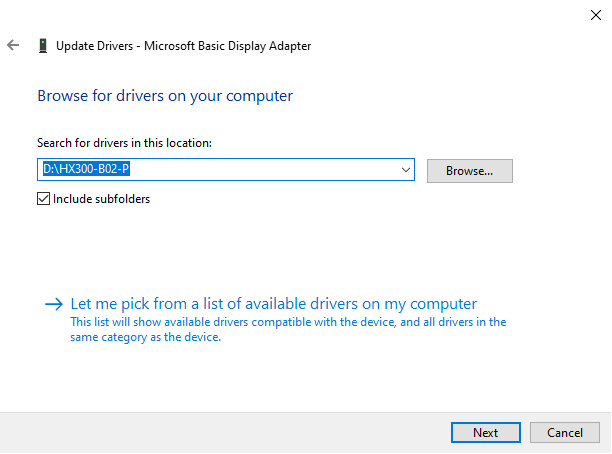Click the description under the Let me pick link
Image resolution: width=612 pixels, height=454 pixels.
click(288, 330)
